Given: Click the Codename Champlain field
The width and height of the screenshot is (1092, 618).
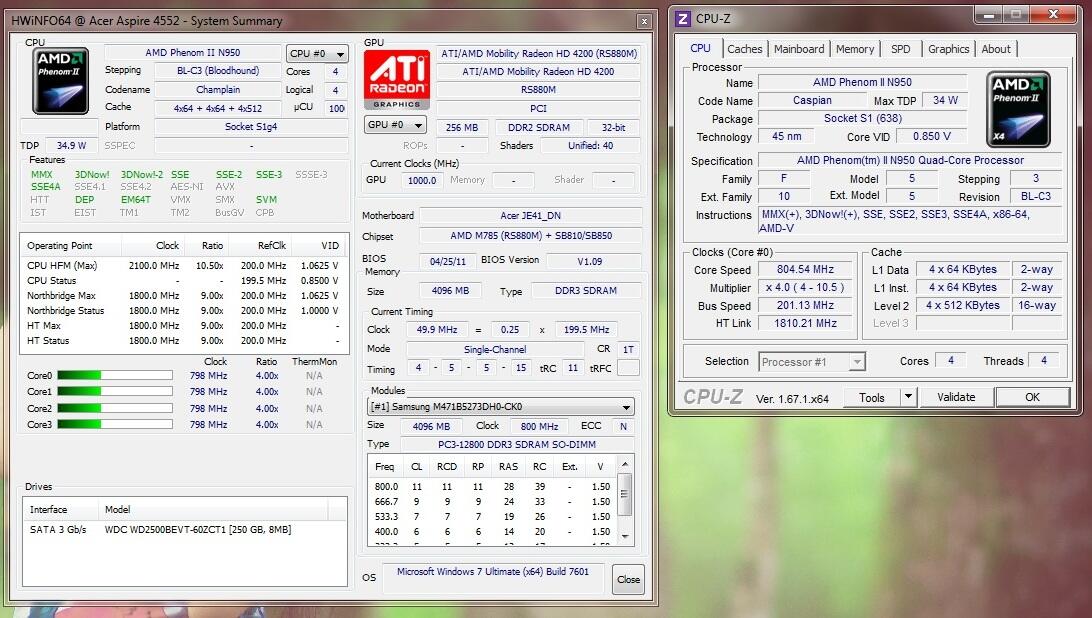Looking at the screenshot, I should click(218, 90).
